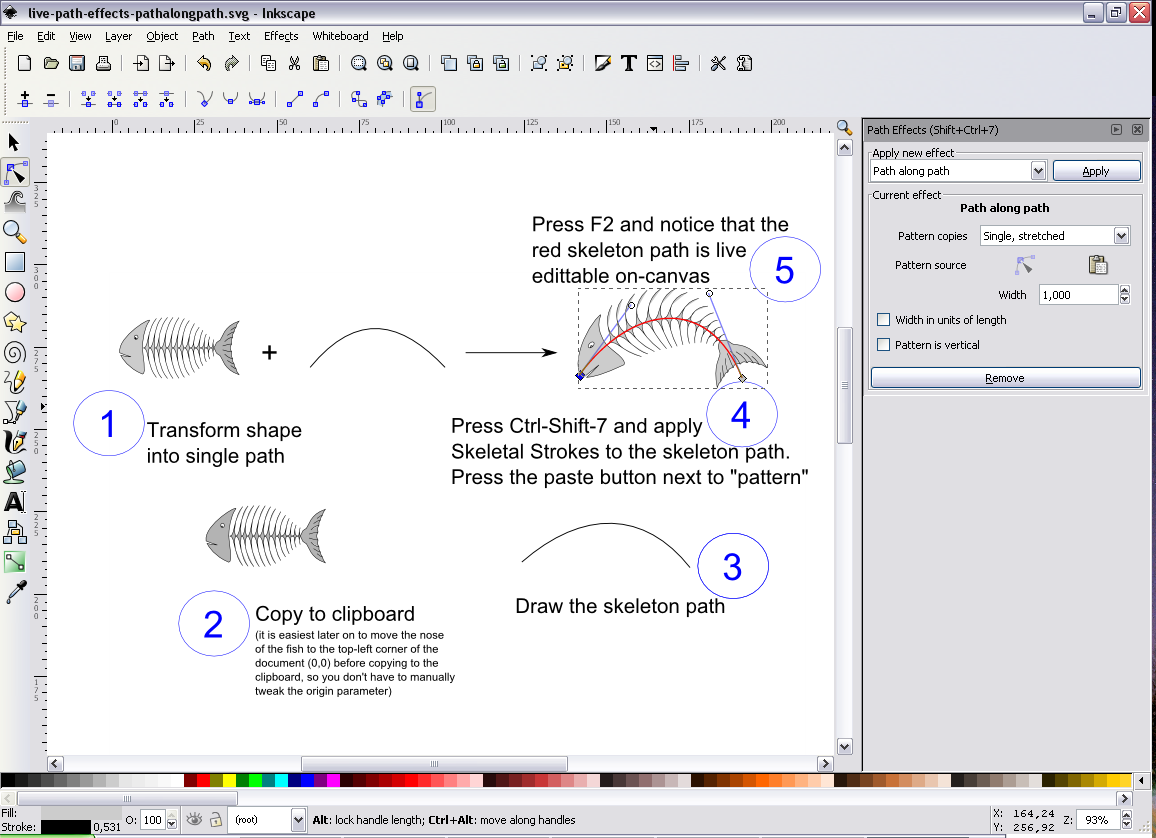Open the Effects menu
This screenshot has width=1156, height=838.
(281, 36)
